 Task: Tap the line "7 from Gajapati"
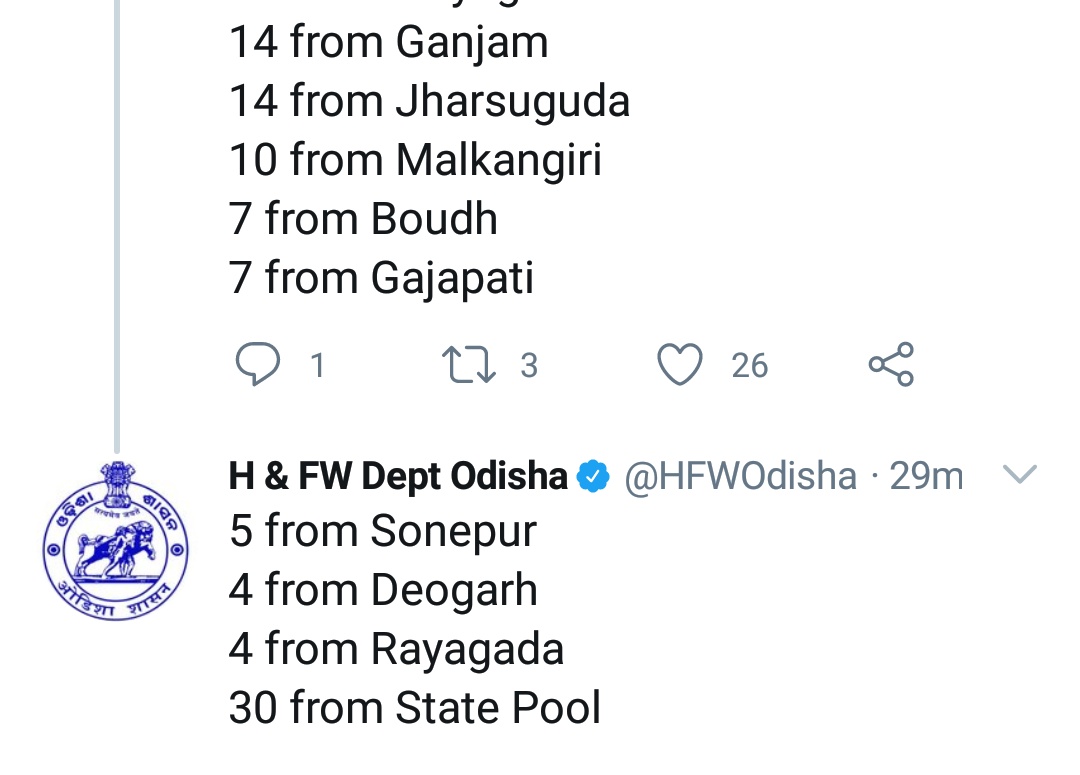point(381,278)
